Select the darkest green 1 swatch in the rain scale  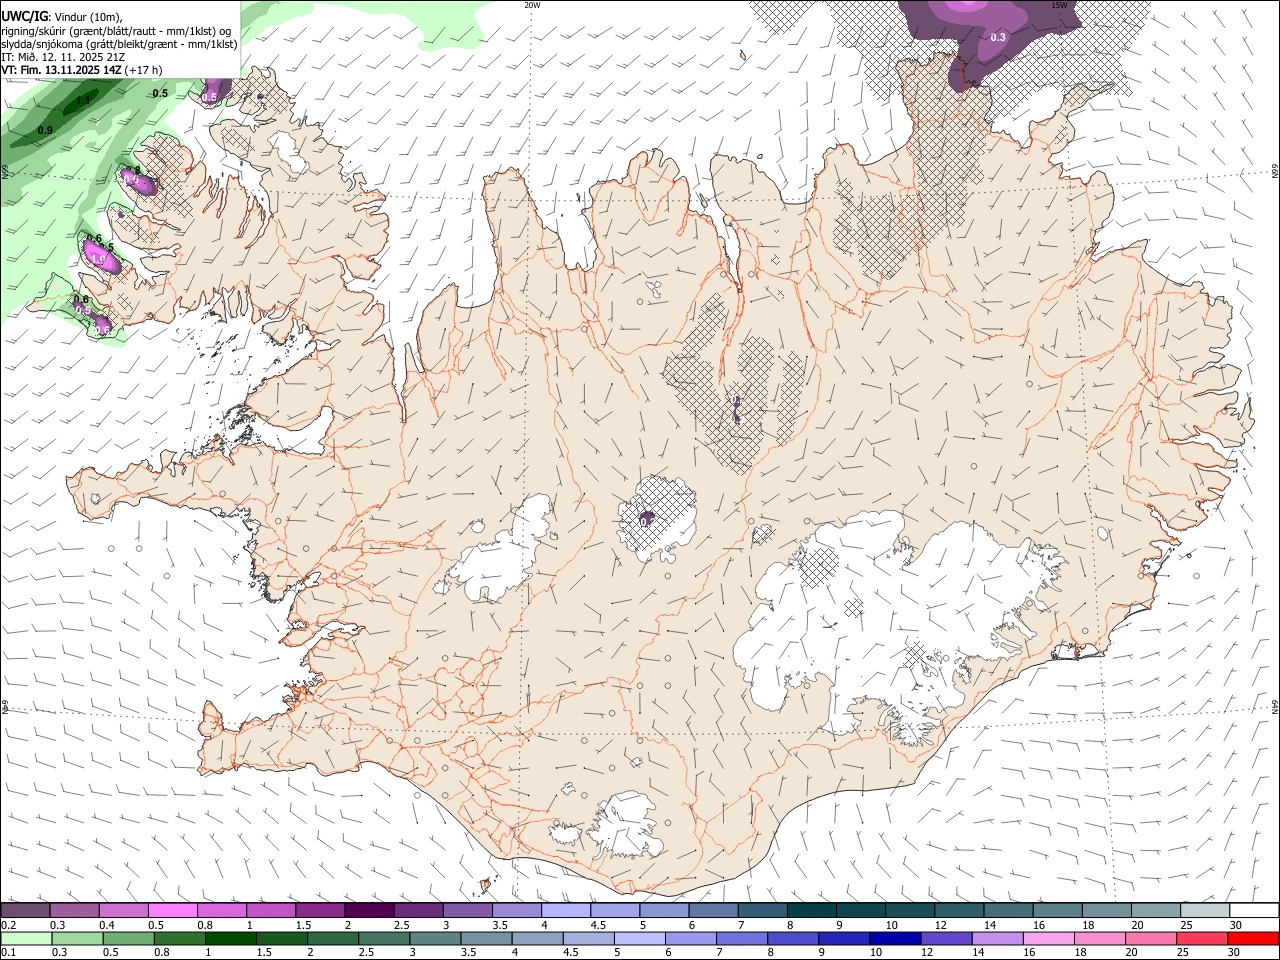[230, 939]
